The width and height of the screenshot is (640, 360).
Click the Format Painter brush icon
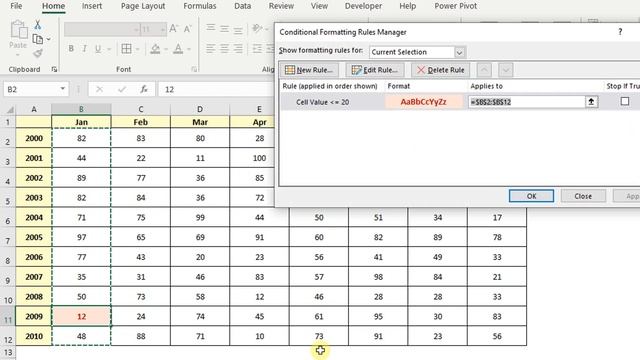tap(38, 53)
